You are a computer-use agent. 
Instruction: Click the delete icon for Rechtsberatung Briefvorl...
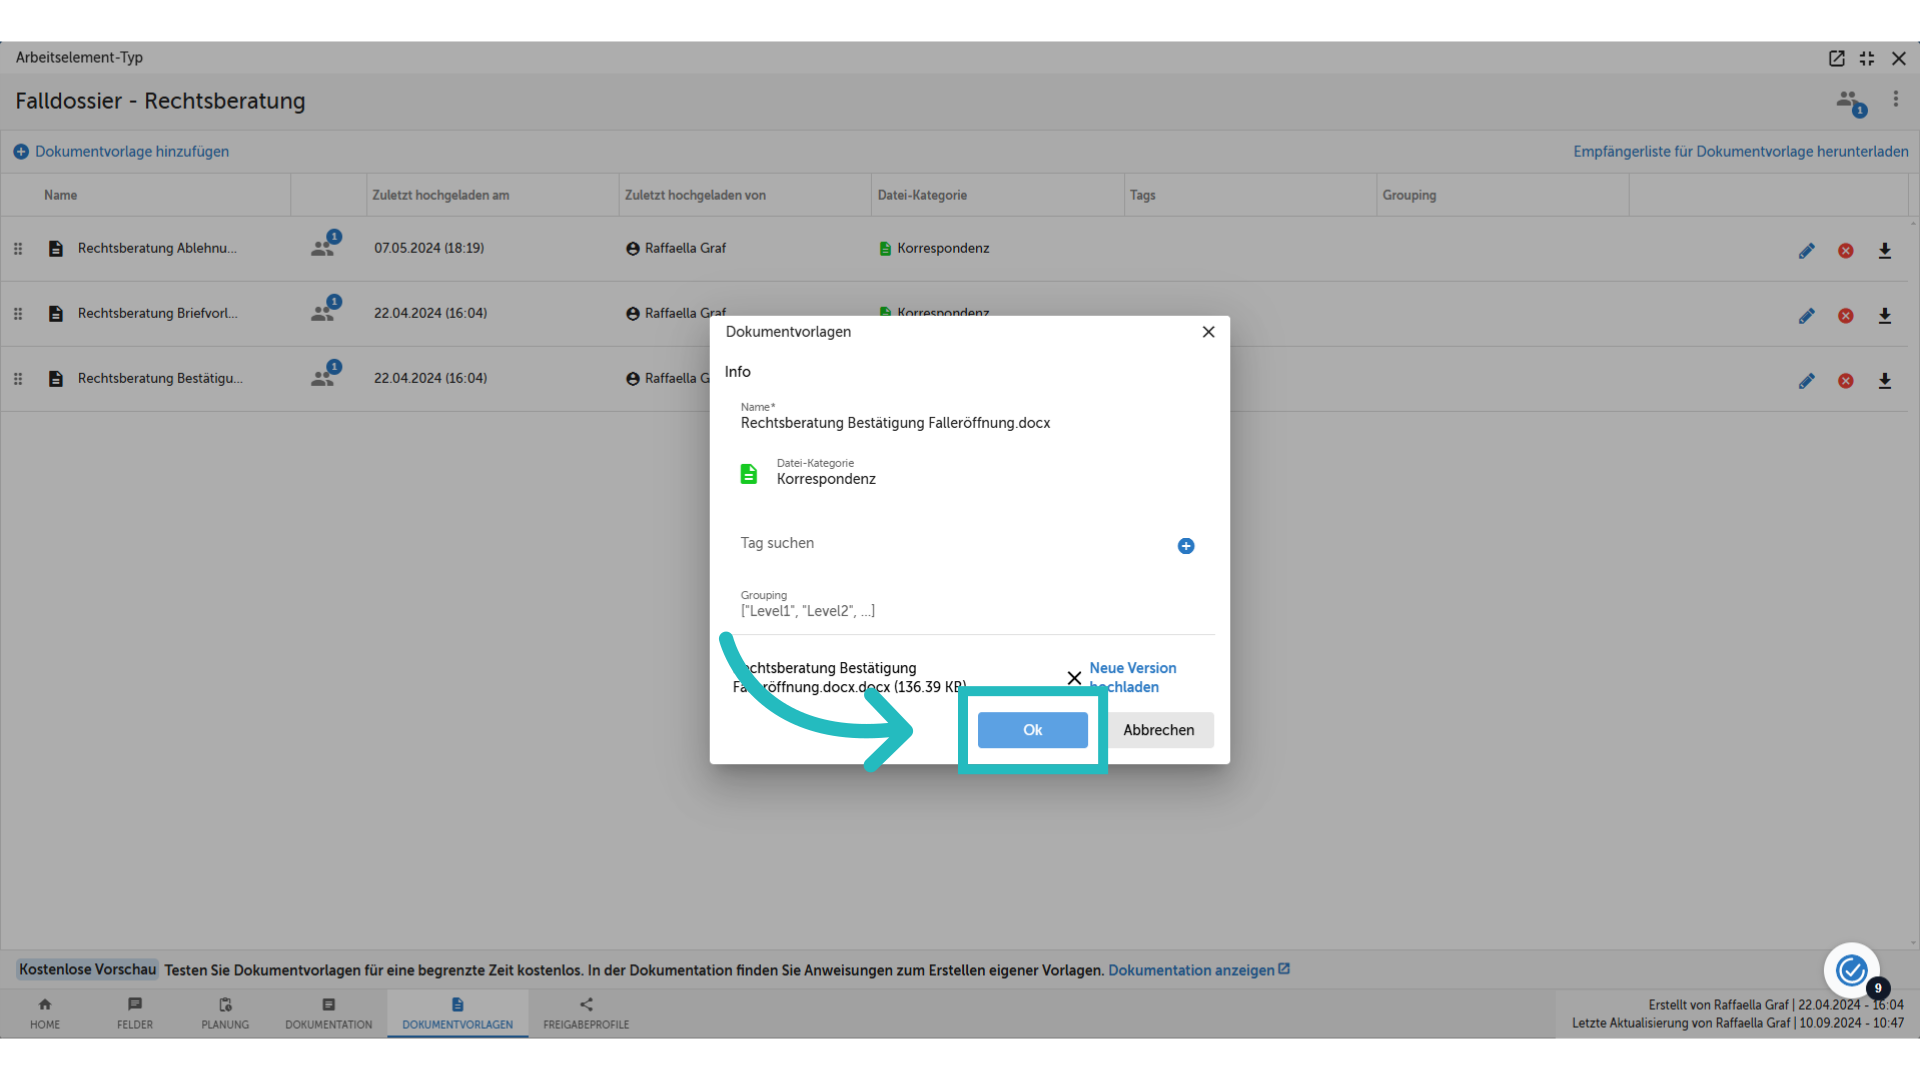tap(1846, 315)
